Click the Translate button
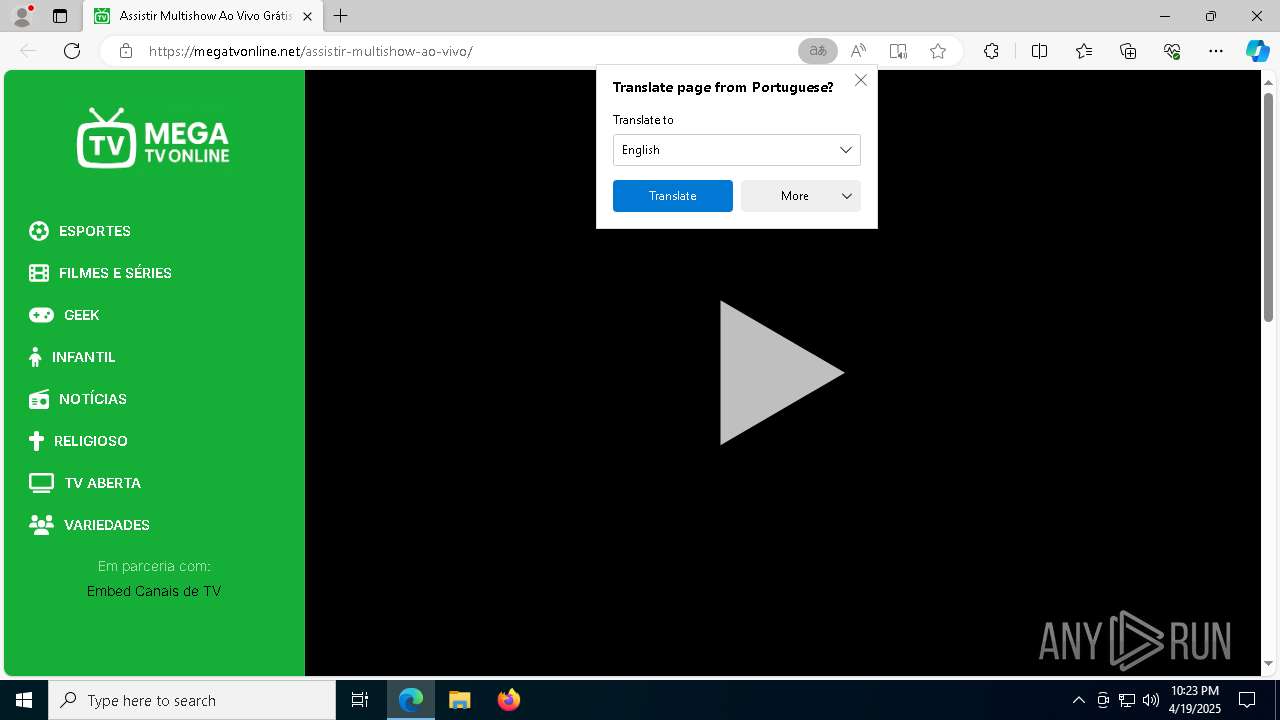Viewport: 1280px width, 720px height. click(673, 196)
